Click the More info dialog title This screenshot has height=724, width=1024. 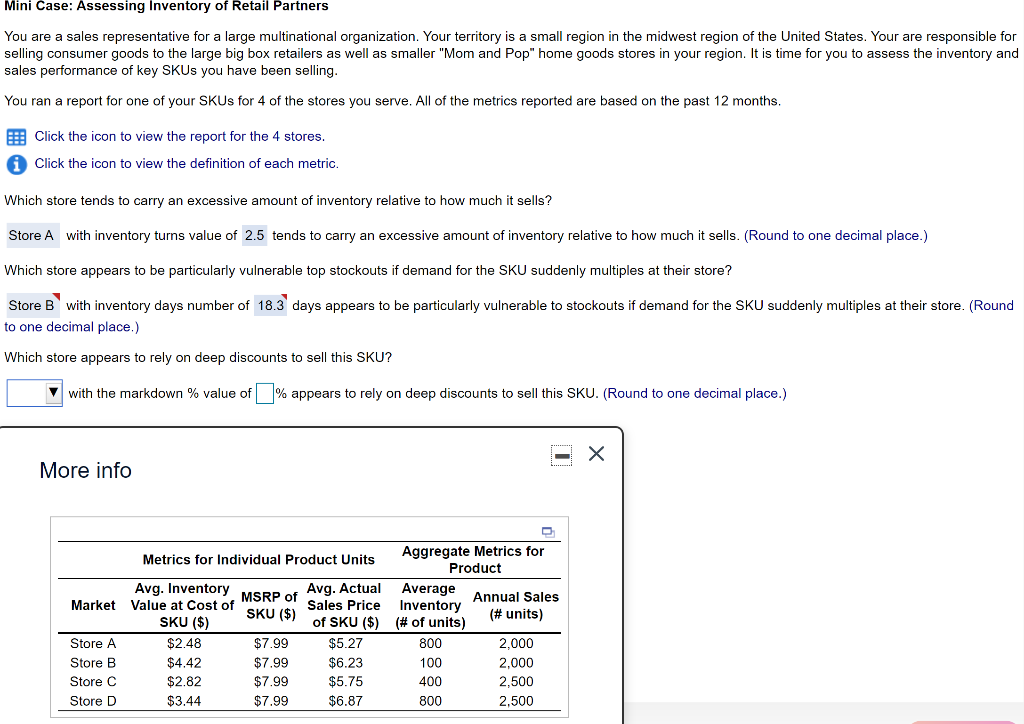click(84, 470)
